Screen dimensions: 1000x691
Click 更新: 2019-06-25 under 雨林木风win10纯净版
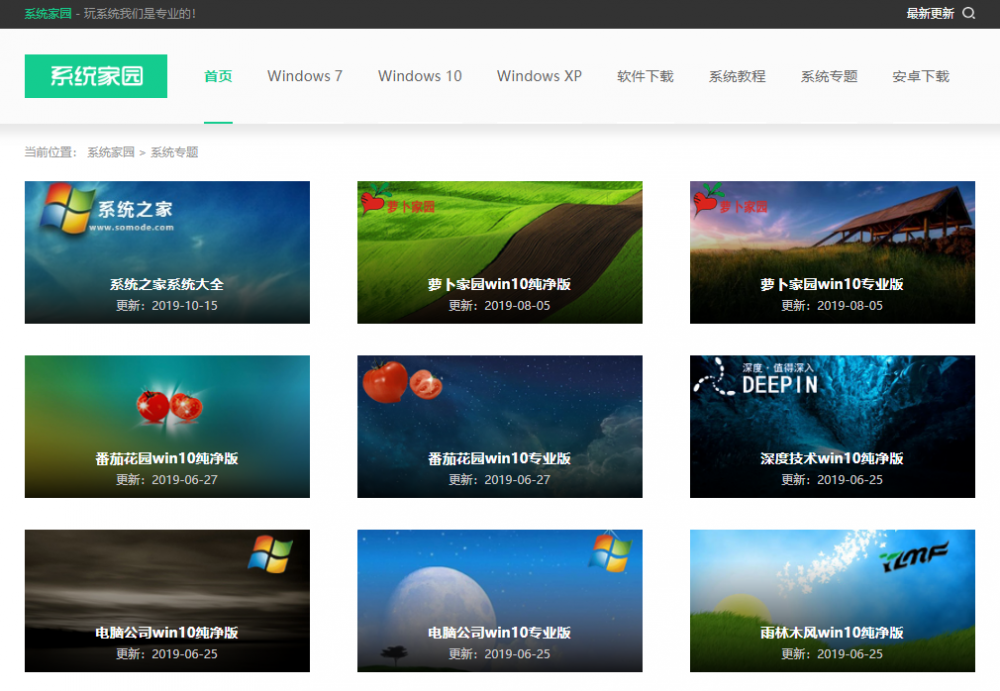tap(832, 654)
